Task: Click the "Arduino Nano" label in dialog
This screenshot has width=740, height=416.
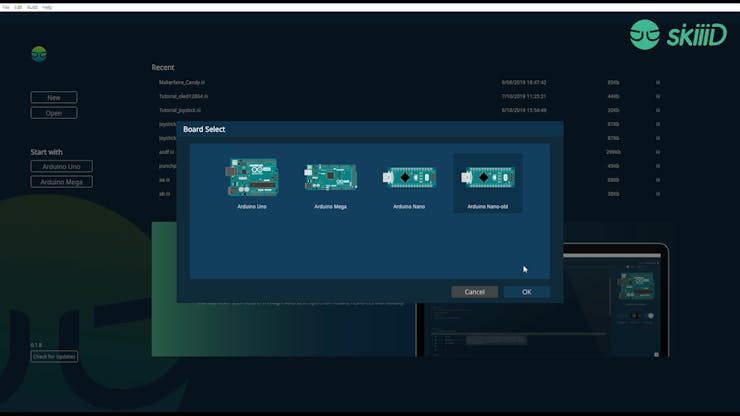Action: click(409, 207)
